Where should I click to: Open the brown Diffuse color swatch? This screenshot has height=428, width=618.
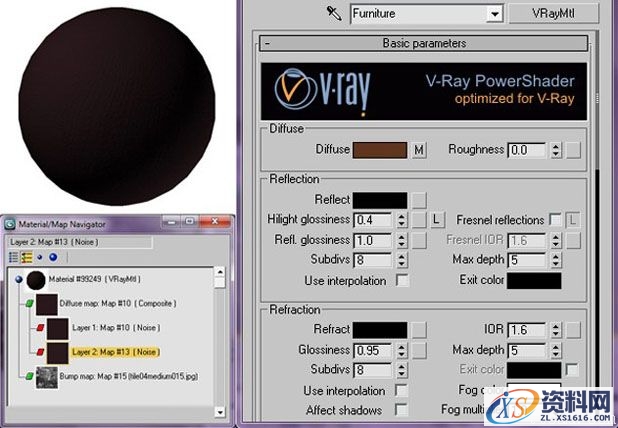(x=380, y=150)
